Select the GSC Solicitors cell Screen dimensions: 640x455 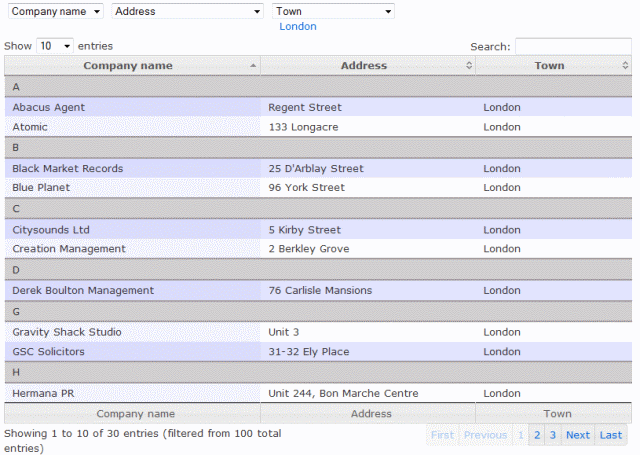(132, 352)
